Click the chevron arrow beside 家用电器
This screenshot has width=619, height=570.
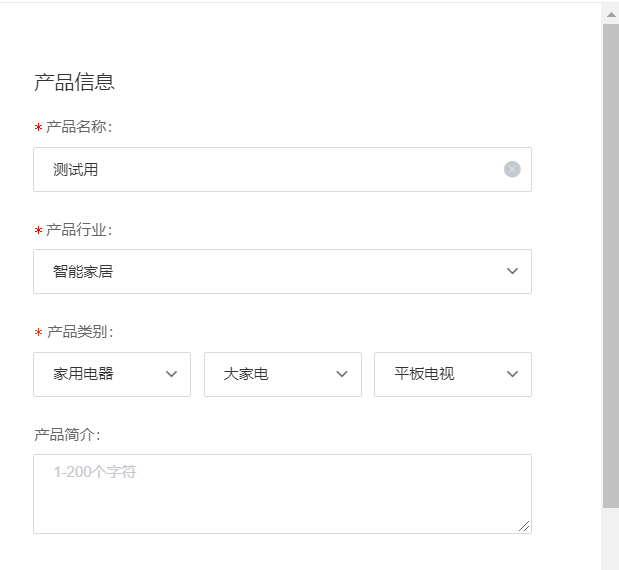(171, 374)
